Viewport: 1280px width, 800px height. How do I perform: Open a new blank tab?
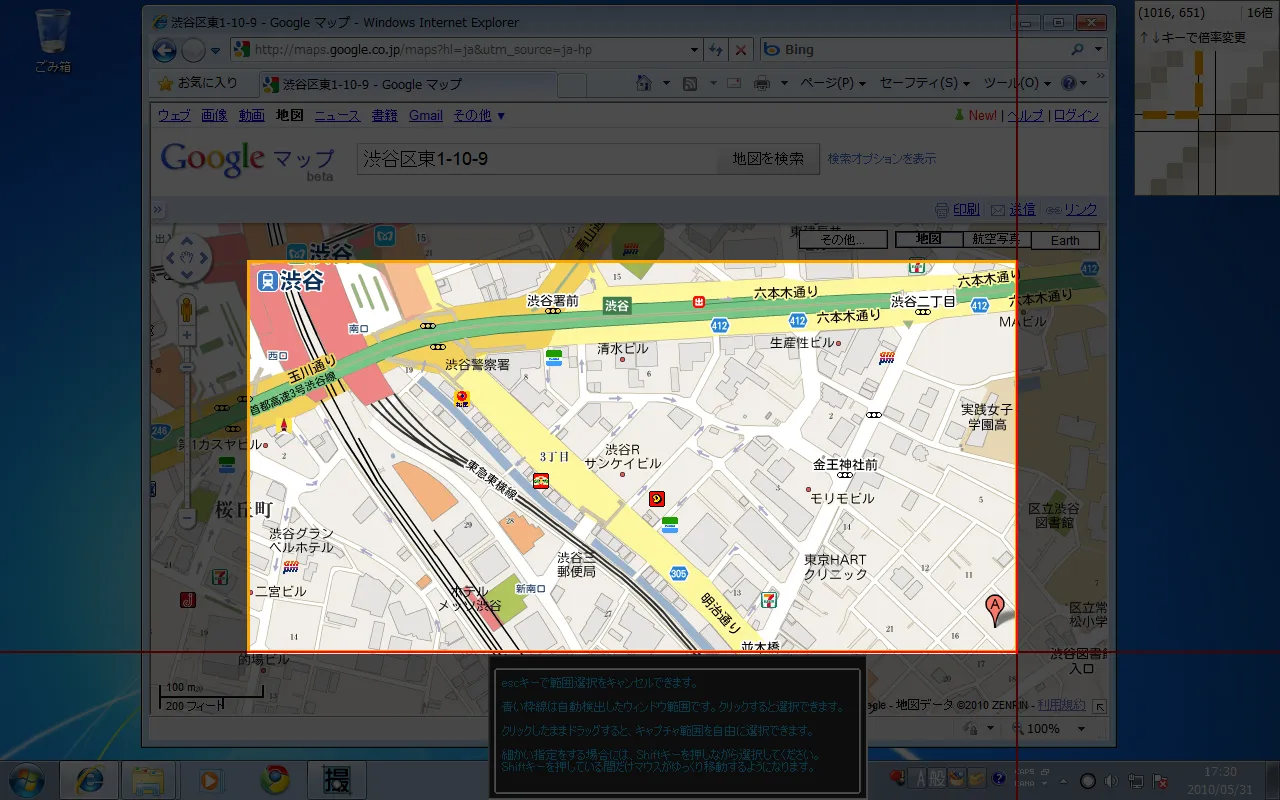[571, 85]
